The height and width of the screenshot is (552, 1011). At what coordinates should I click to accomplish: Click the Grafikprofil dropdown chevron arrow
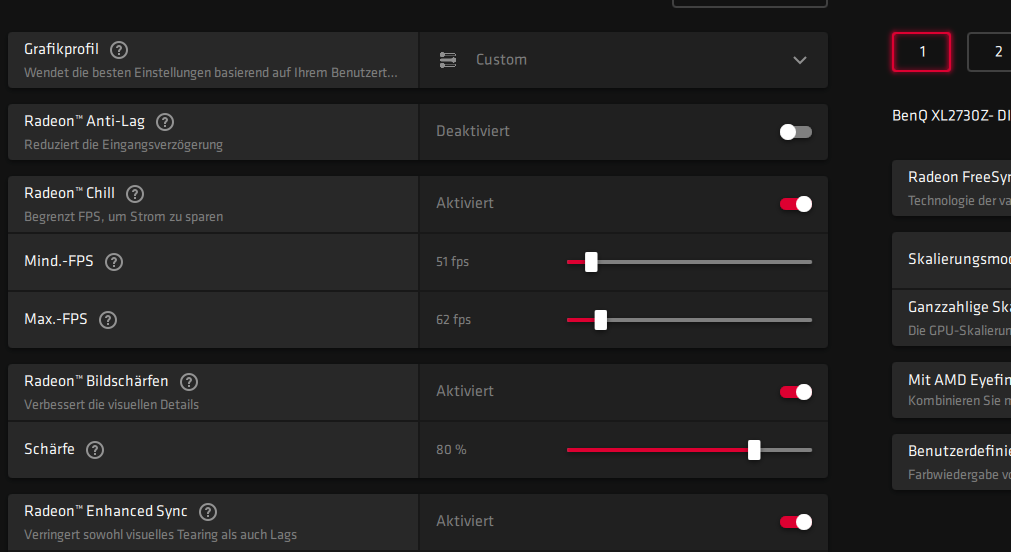tap(800, 60)
